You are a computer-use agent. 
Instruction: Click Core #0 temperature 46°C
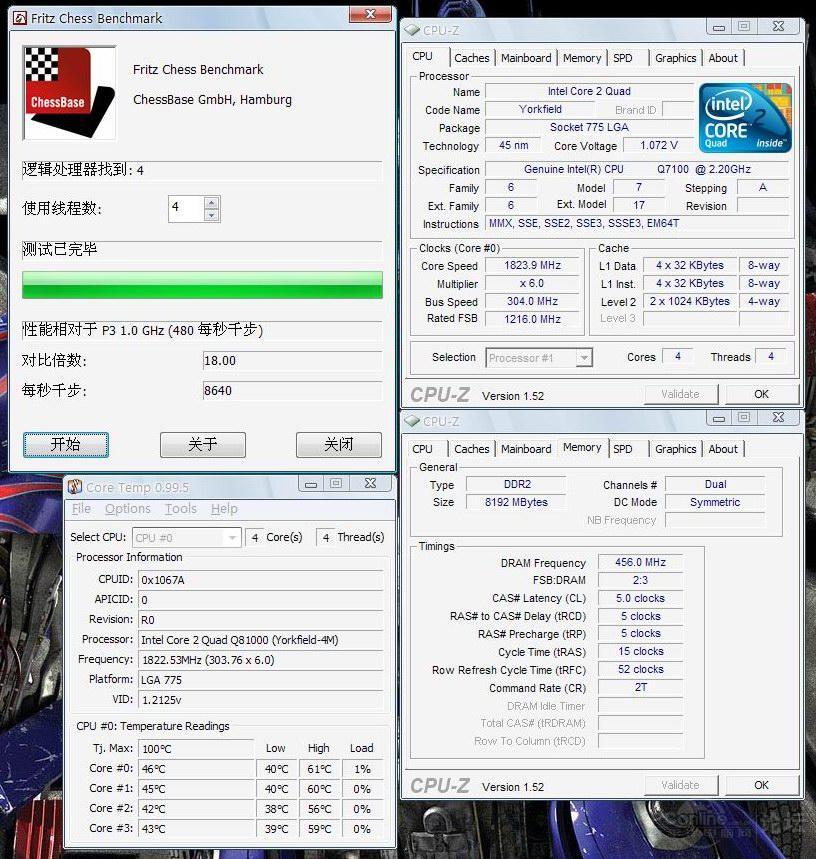pos(196,769)
